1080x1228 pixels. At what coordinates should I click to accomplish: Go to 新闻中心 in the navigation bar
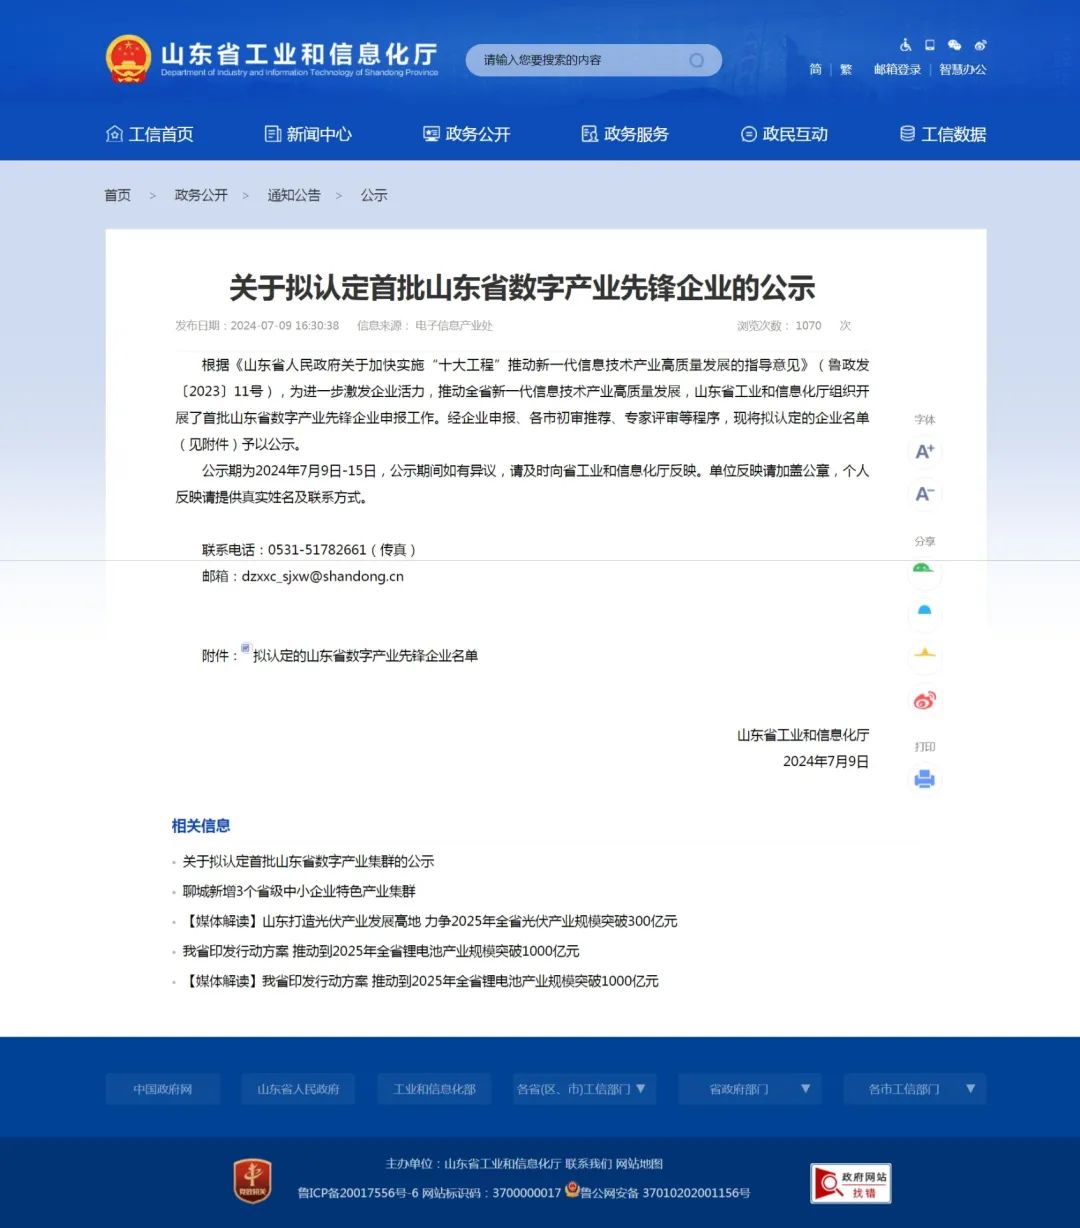click(x=308, y=134)
